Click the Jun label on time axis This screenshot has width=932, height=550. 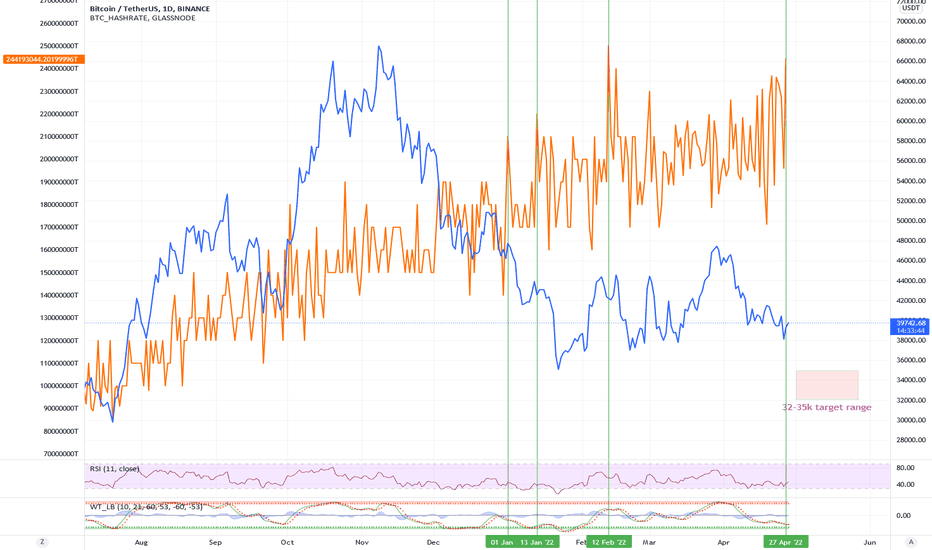[870, 542]
